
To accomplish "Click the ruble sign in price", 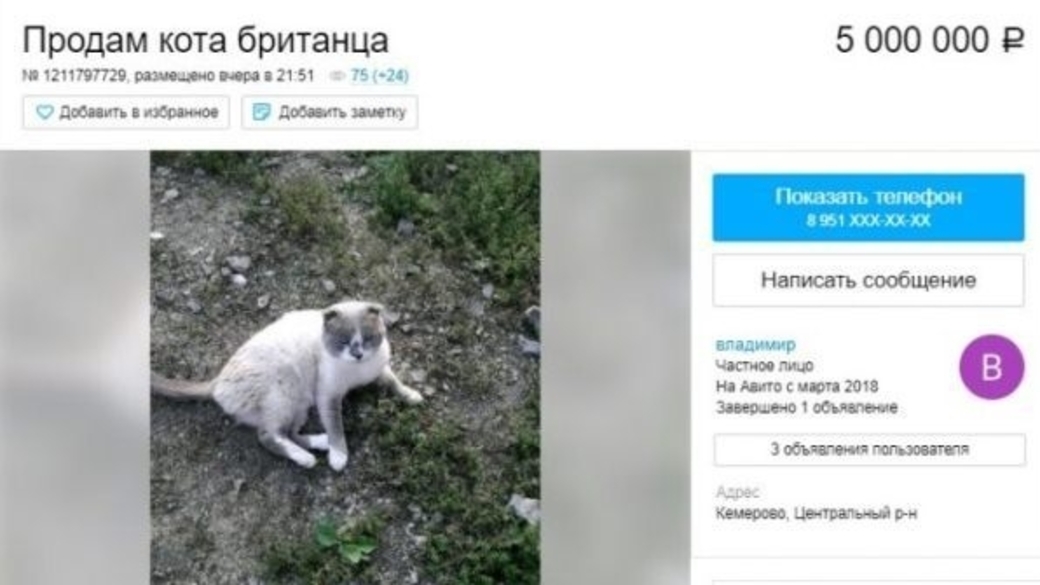I will (x=1013, y=40).
